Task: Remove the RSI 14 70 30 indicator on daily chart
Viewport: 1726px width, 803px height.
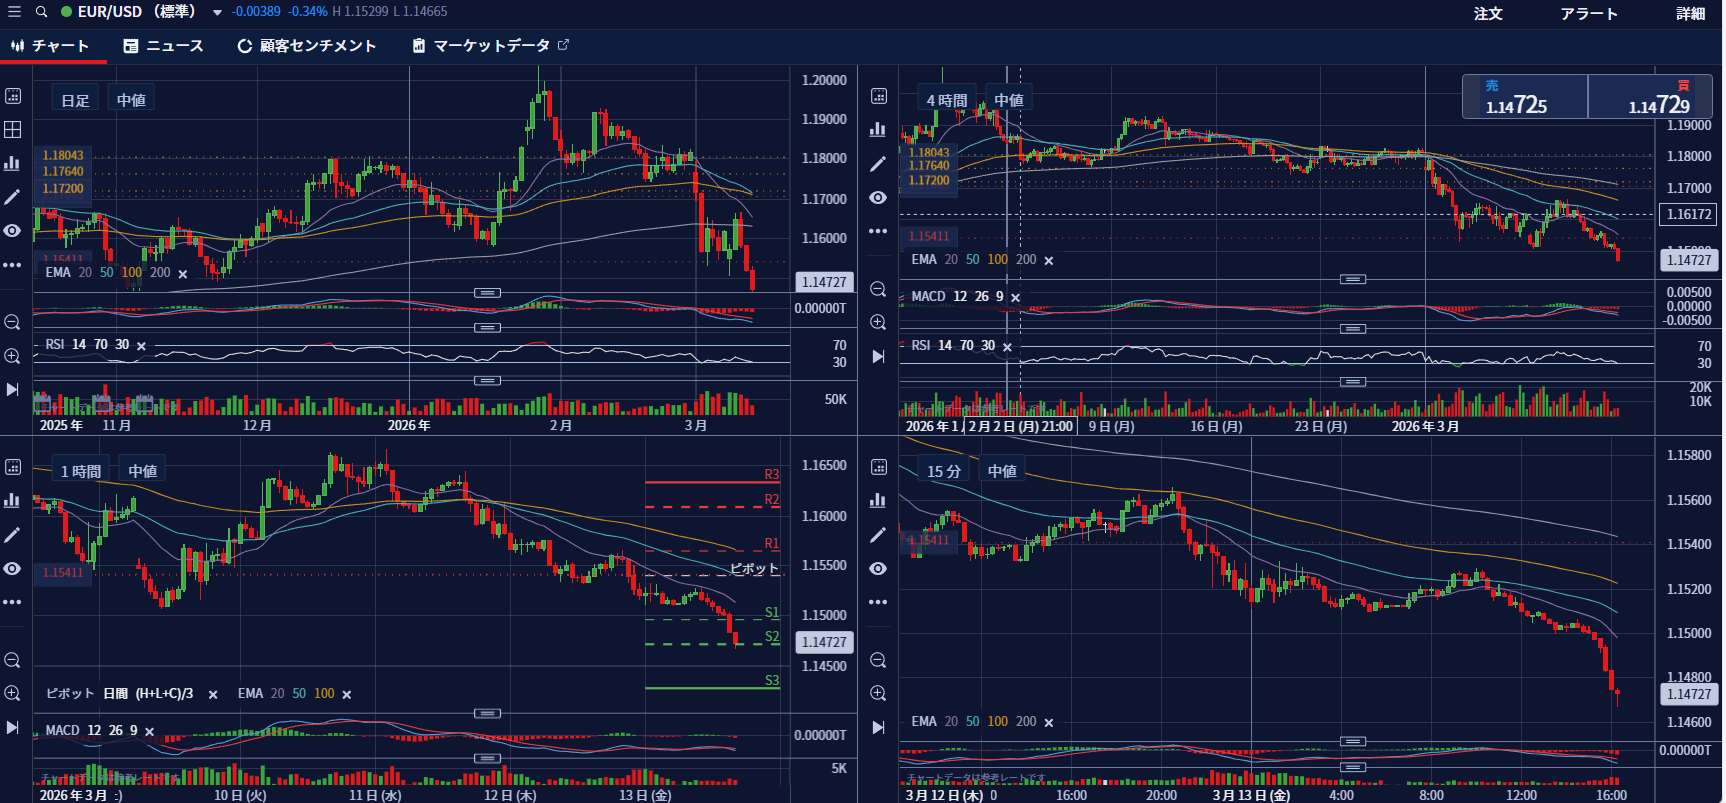Action: click(x=141, y=346)
